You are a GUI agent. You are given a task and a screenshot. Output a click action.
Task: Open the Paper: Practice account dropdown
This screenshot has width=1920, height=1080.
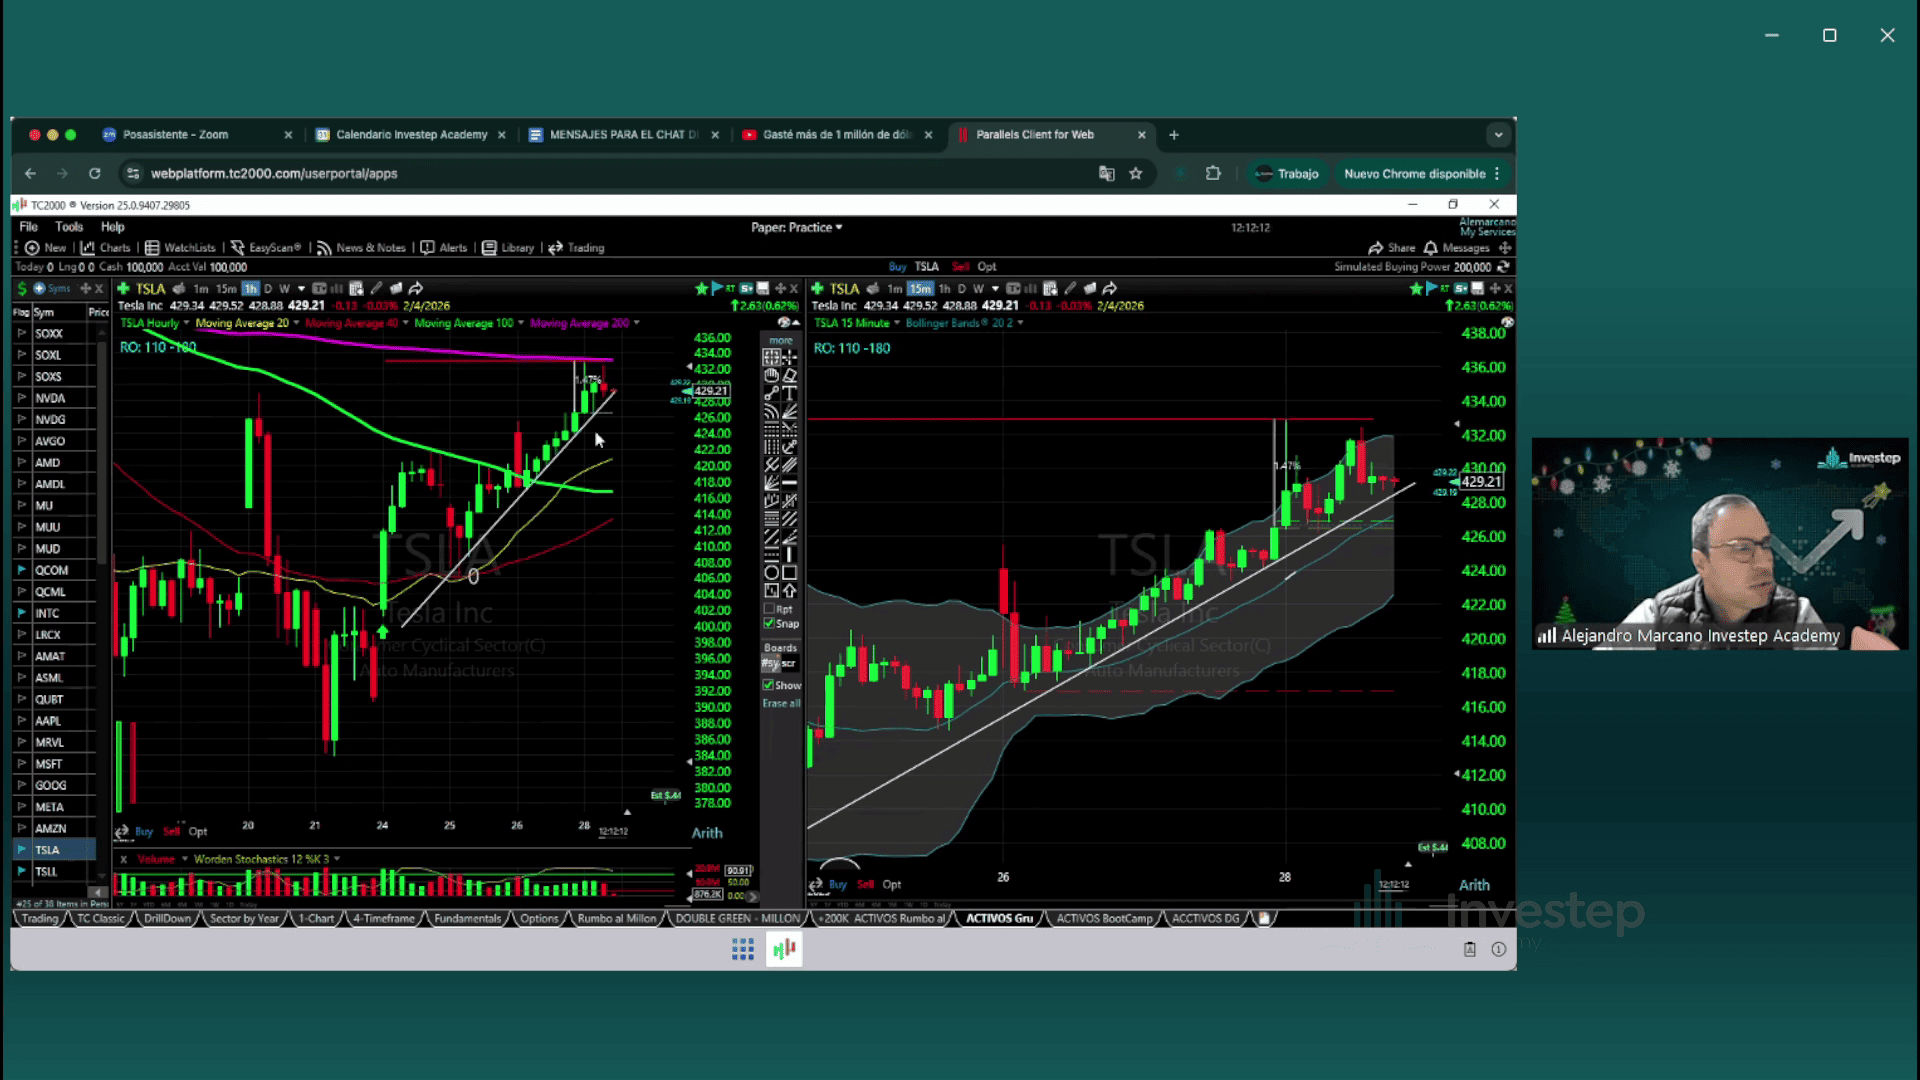(x=796, y=227)
